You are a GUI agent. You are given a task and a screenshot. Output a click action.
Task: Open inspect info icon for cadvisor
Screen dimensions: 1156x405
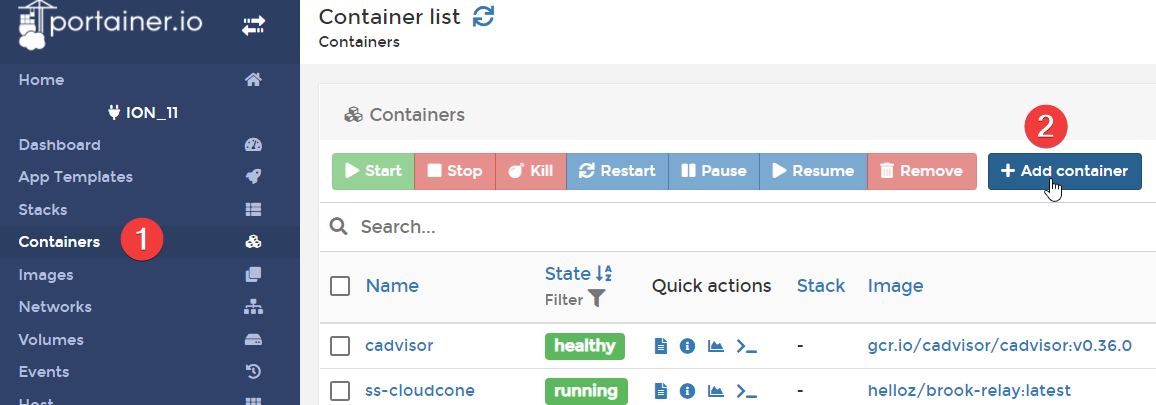click(x=687, y=346)
